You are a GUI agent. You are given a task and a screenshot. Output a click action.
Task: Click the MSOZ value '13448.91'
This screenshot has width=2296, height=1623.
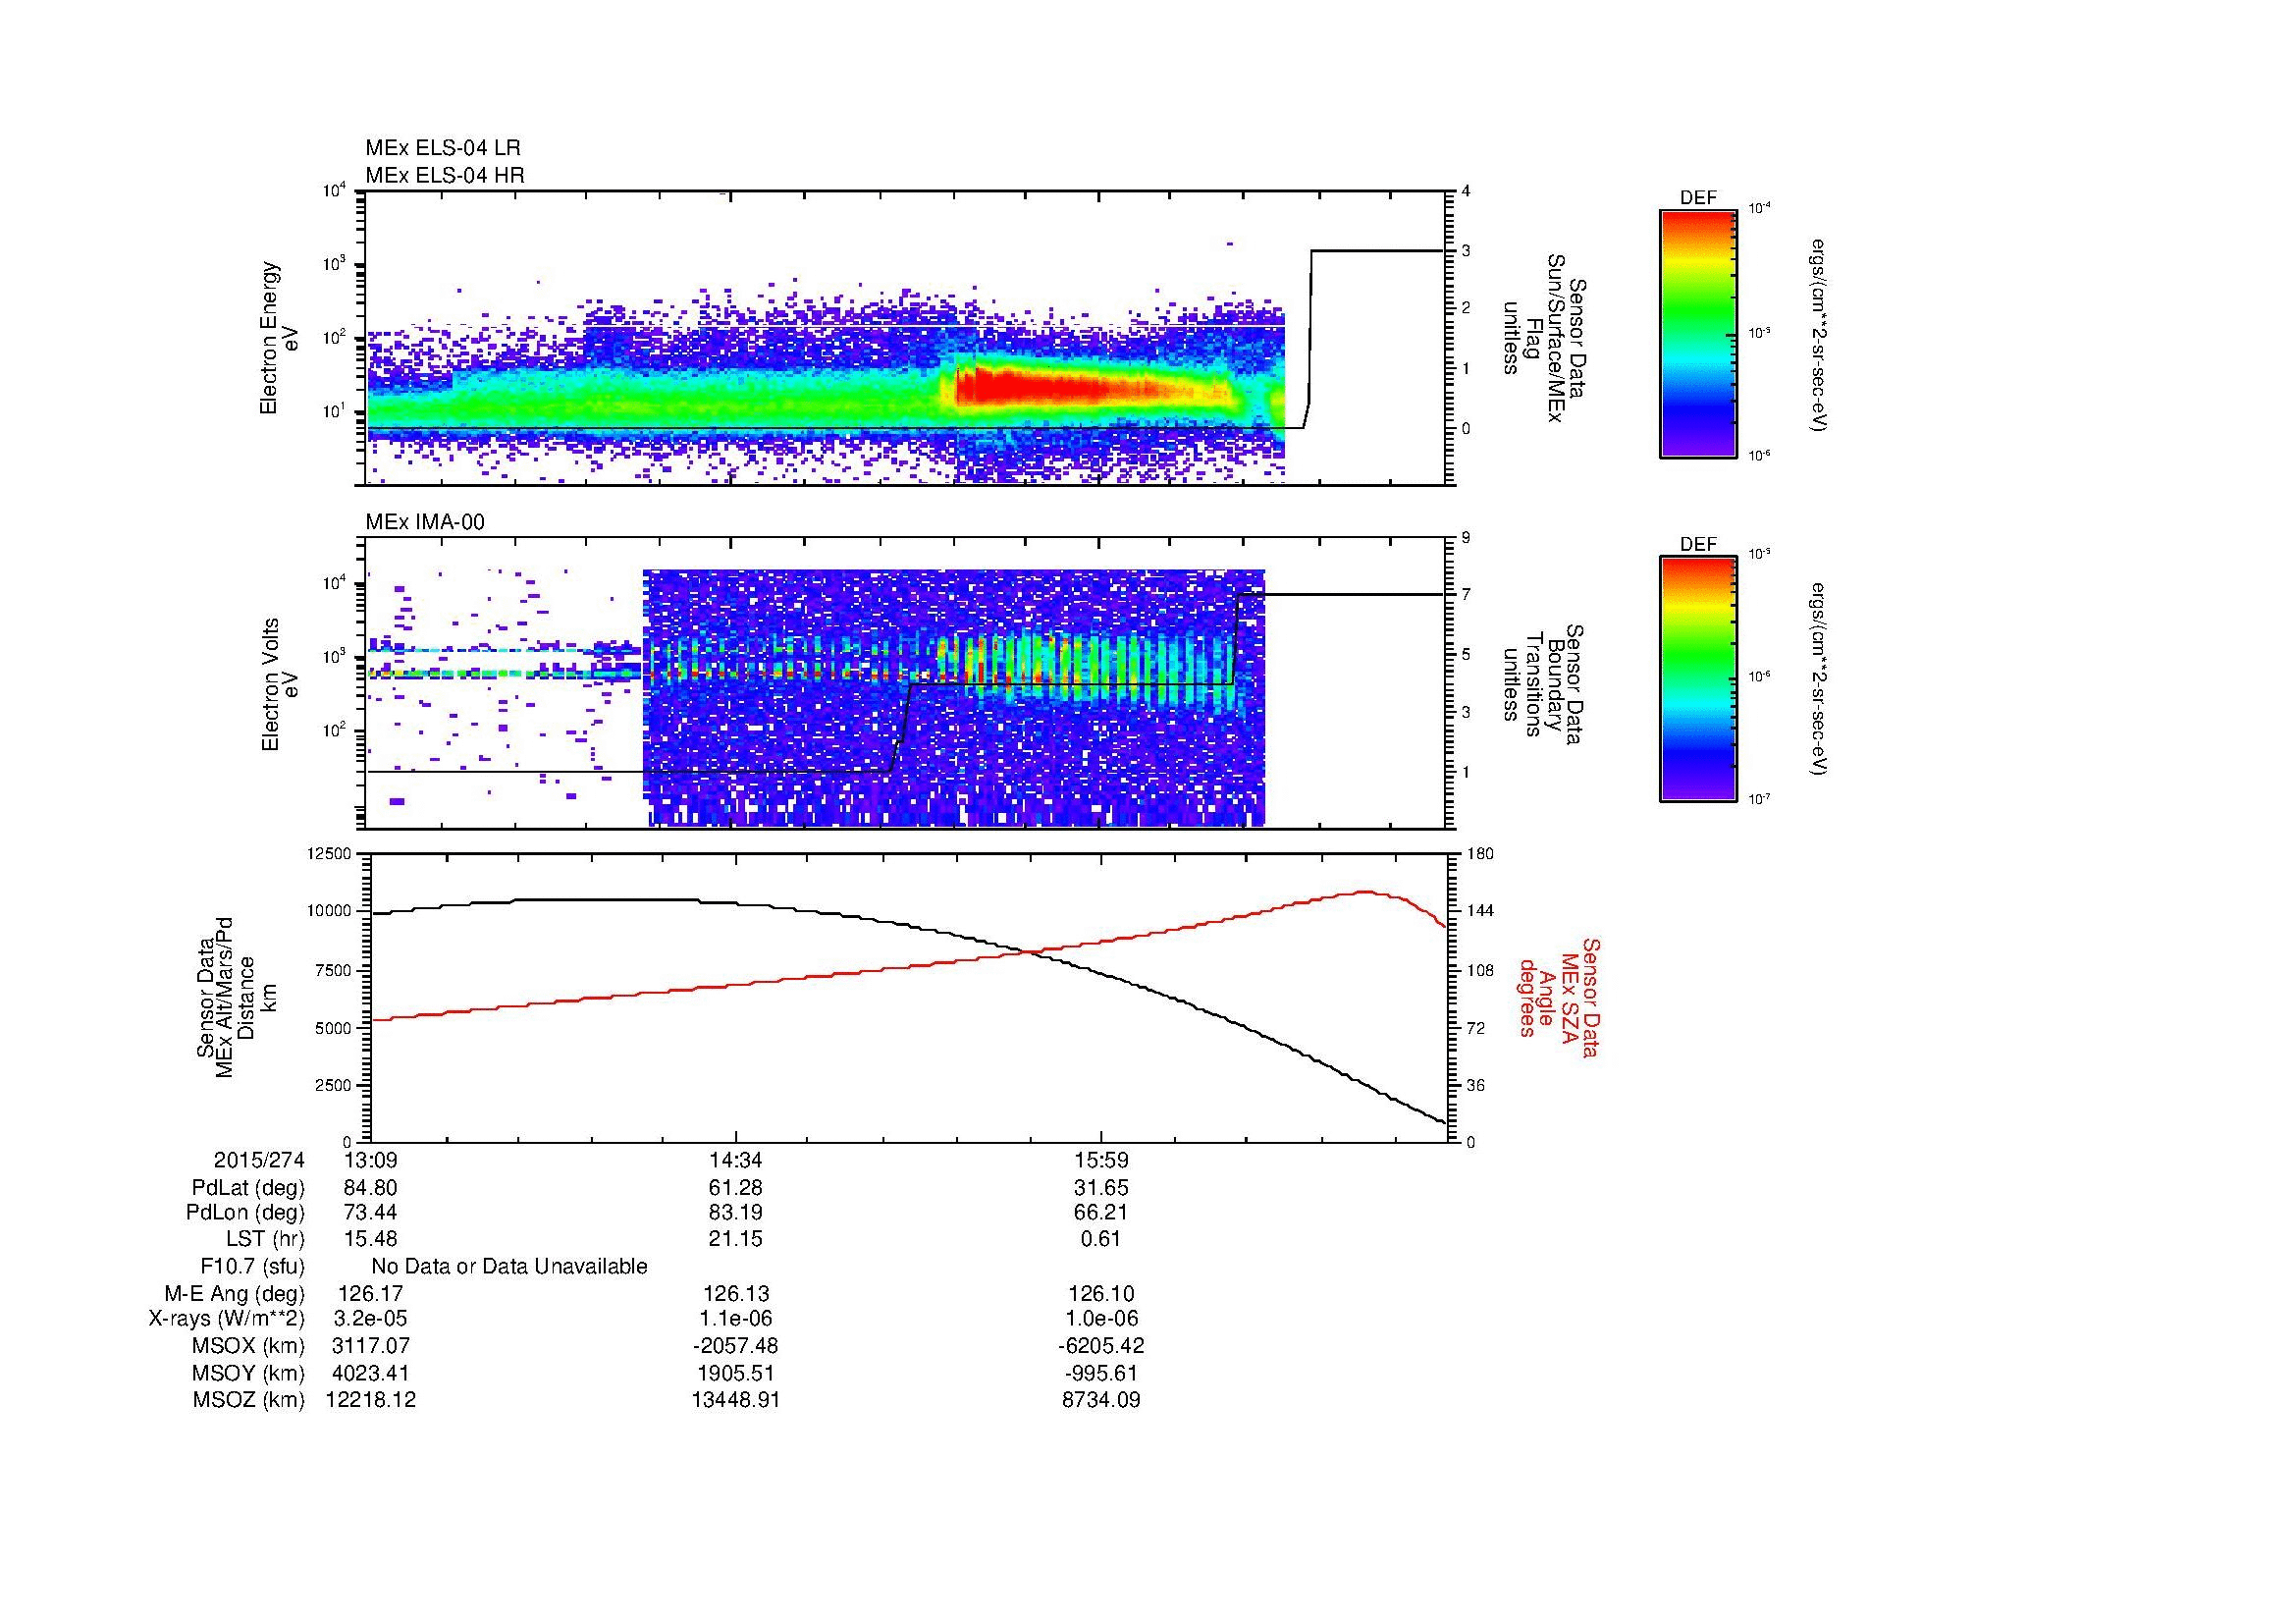click(735, 1400)
